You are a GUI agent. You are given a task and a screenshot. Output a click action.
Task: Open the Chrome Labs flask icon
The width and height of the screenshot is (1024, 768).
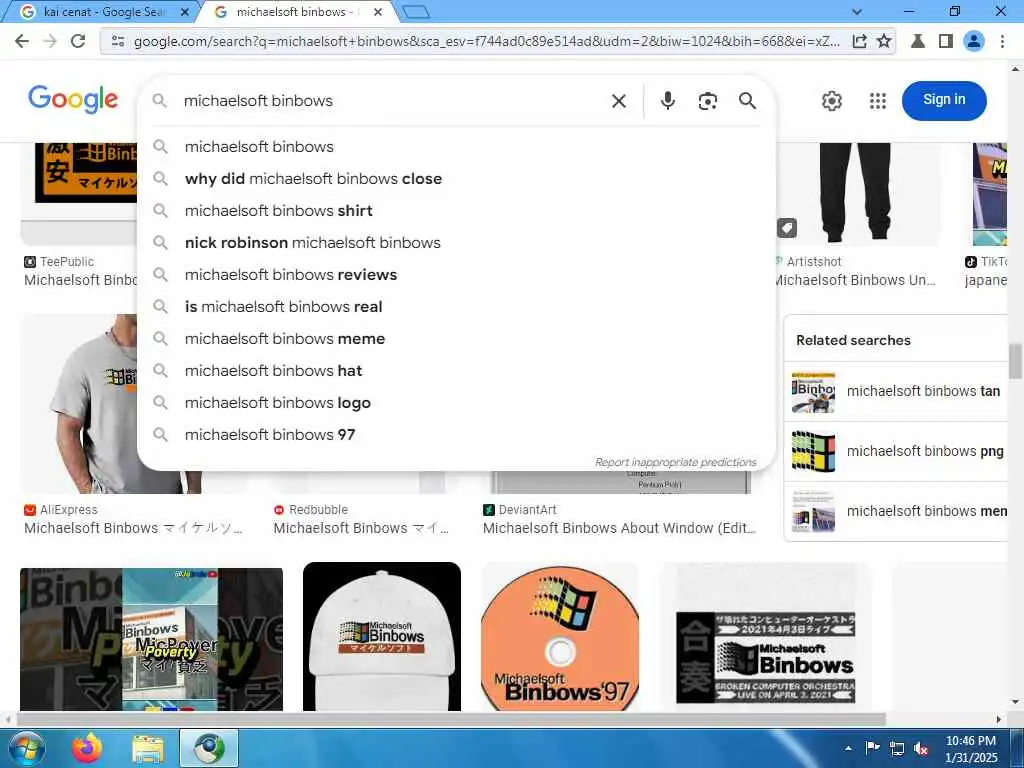pyautogui.click(x=918, y=41)
